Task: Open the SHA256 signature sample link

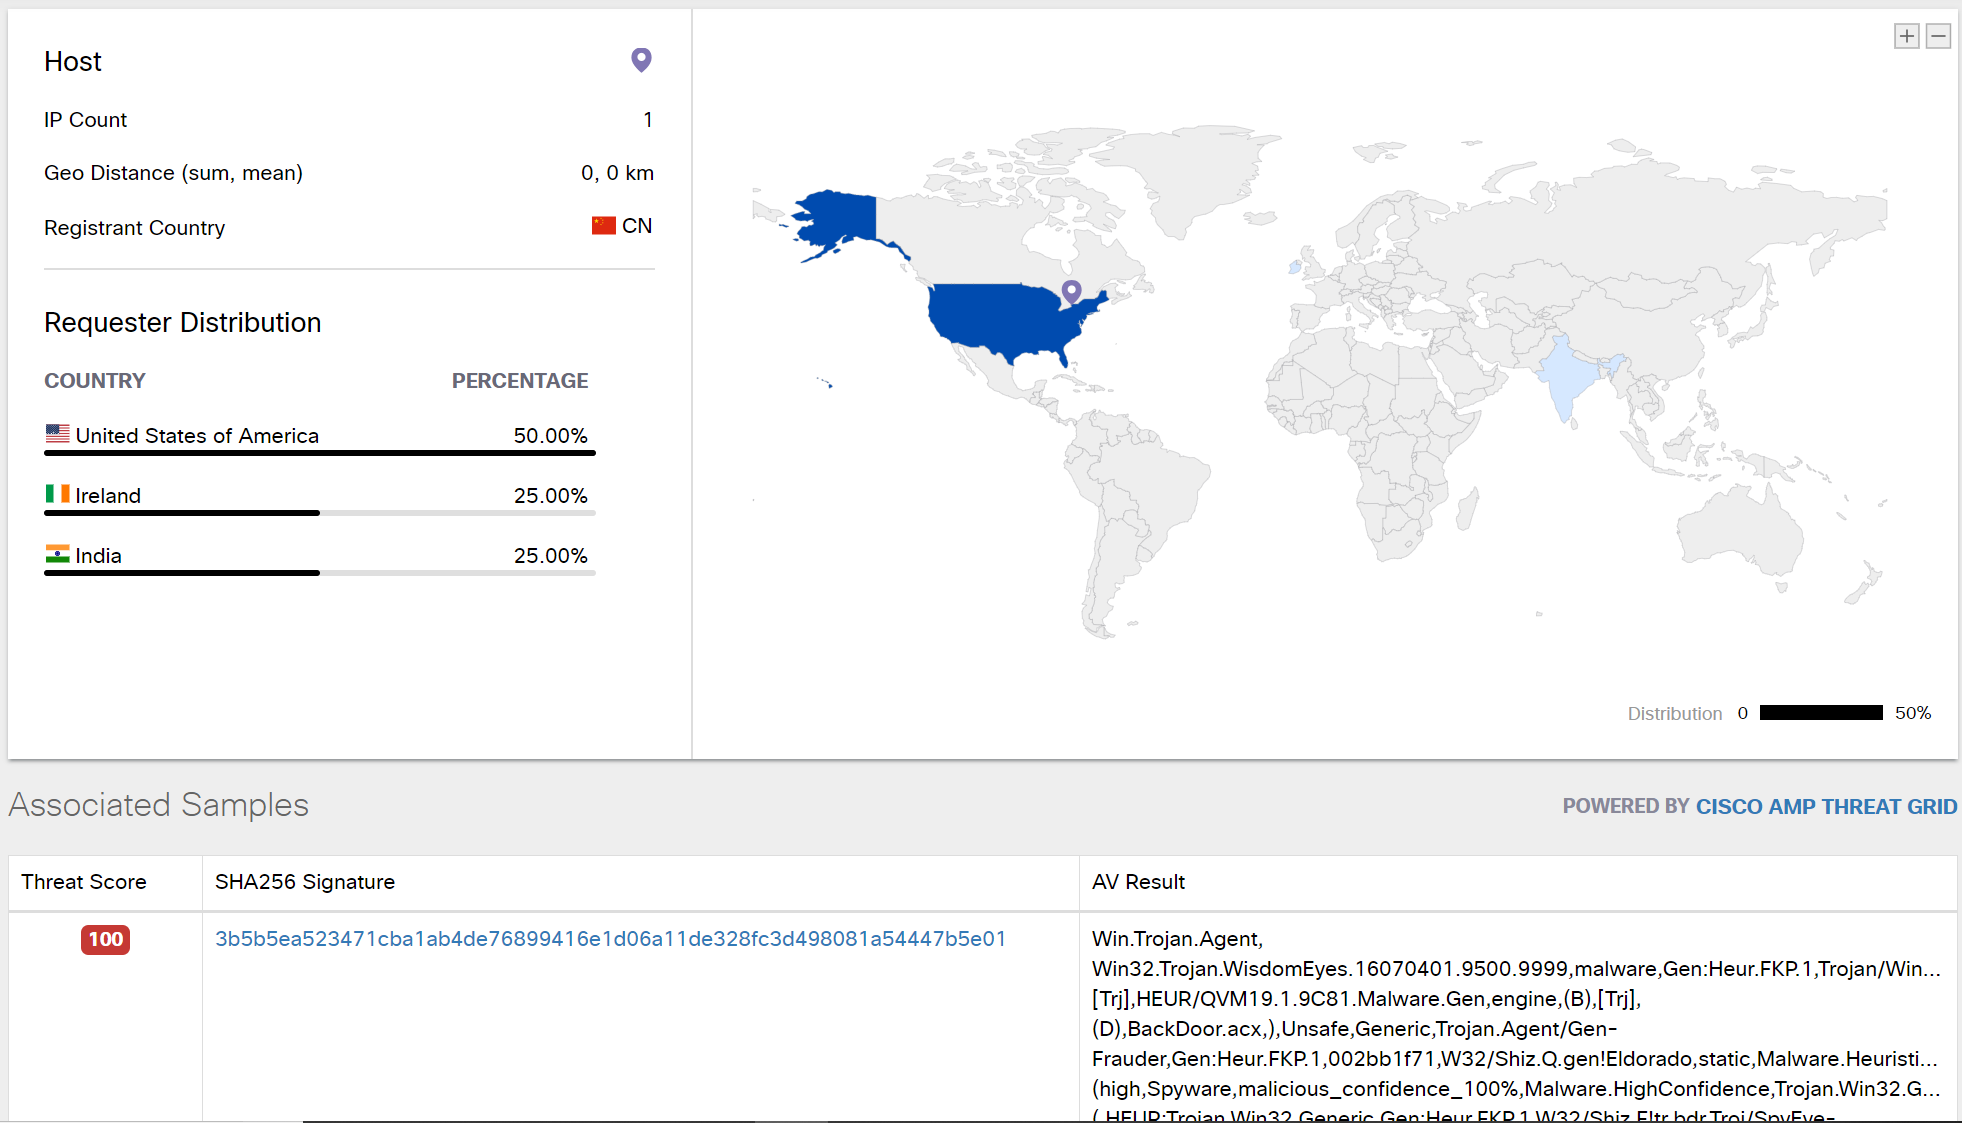Action: point(610,939)
